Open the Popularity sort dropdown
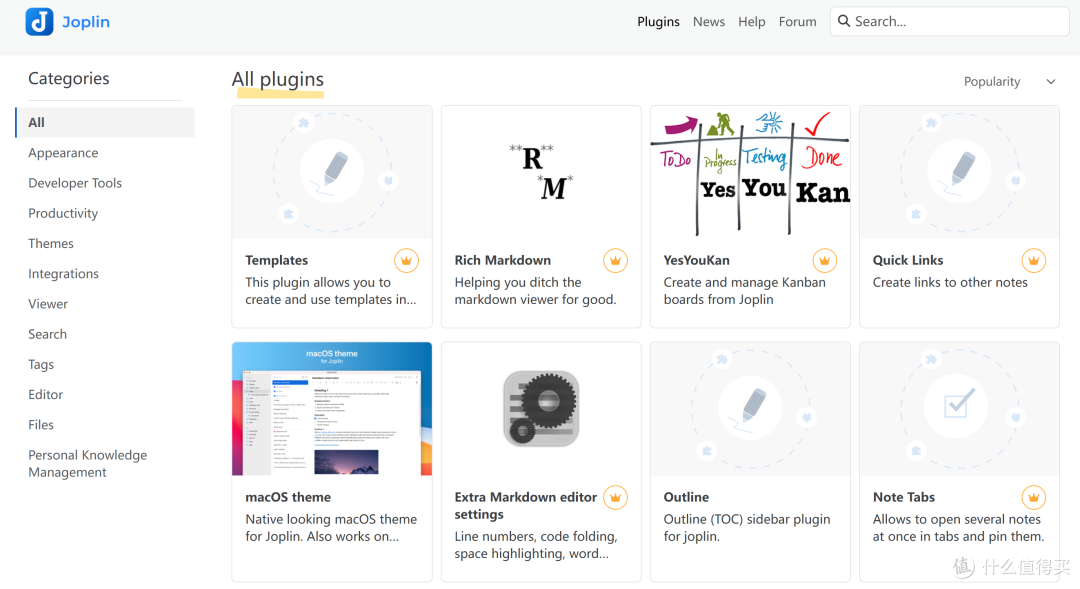The width and height of the screenshot is (1080, 589). [1009, 81]
